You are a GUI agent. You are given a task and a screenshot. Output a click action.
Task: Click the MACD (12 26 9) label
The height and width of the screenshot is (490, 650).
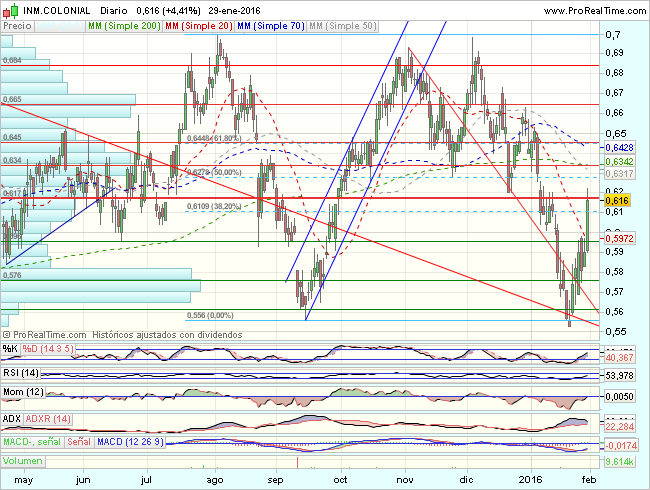pos(130,442)
